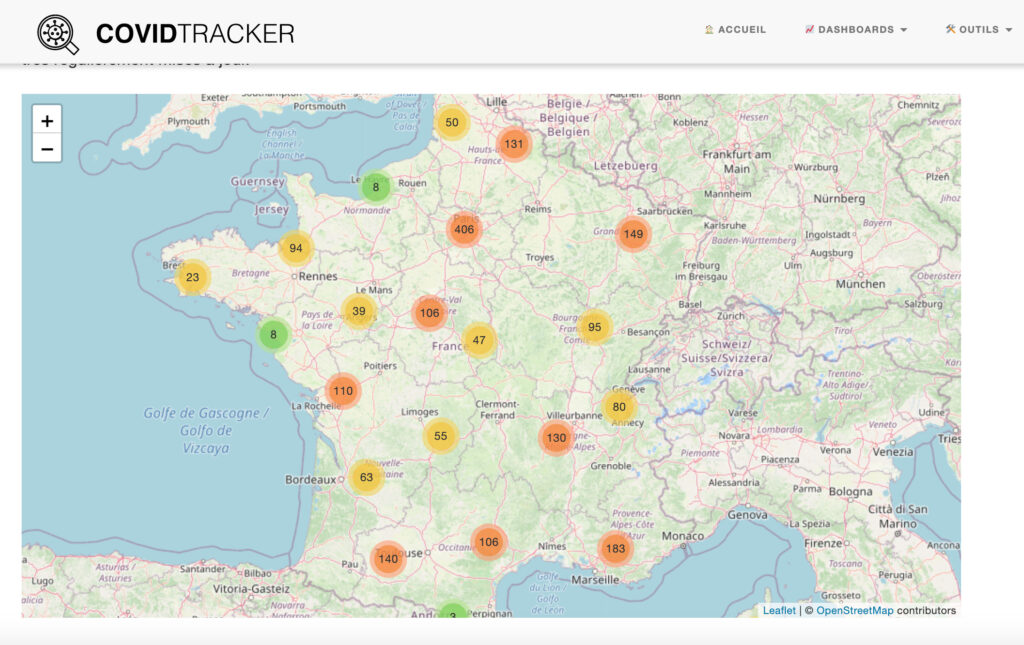
Task: Zoom out the map with minus button
Action: click(x=47, y=149)
